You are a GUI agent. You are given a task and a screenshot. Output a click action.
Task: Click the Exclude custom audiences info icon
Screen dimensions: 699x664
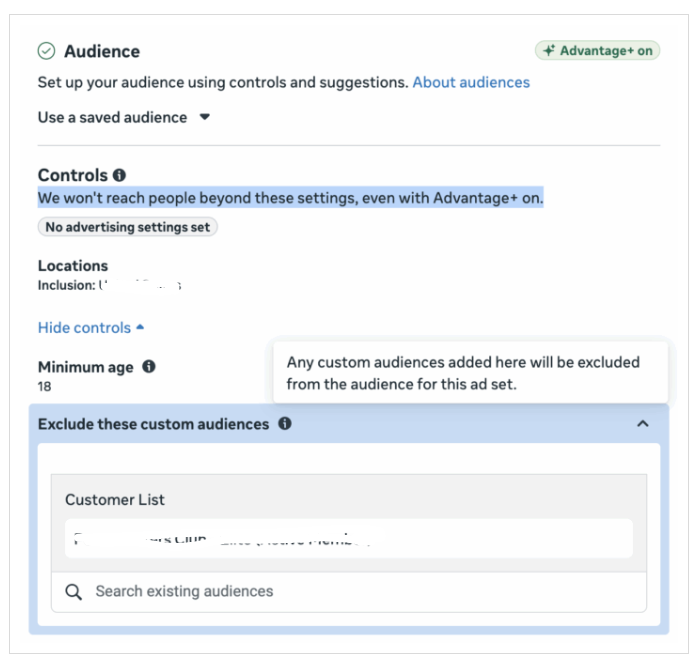pos(285,424)
